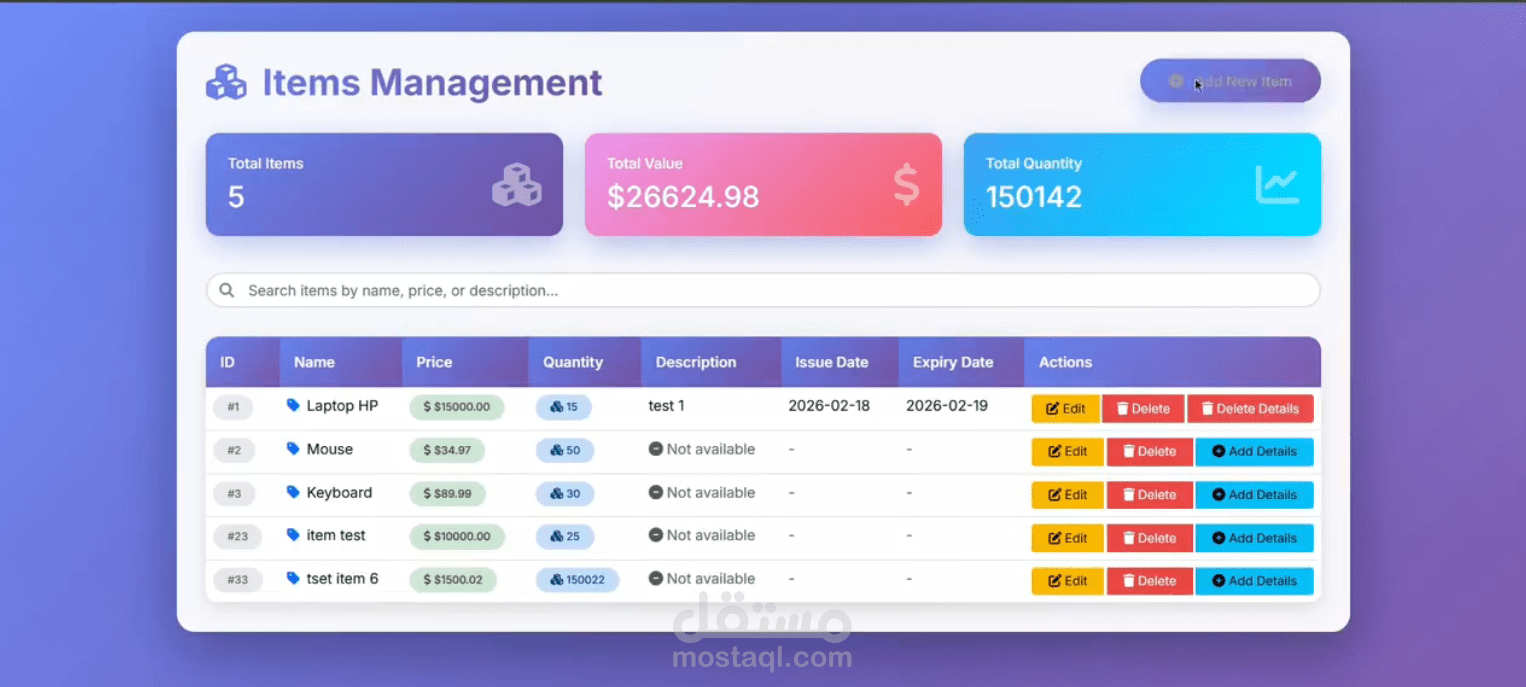
Task: Click the quantity badge showing 150022
Action: coord(578,580)
